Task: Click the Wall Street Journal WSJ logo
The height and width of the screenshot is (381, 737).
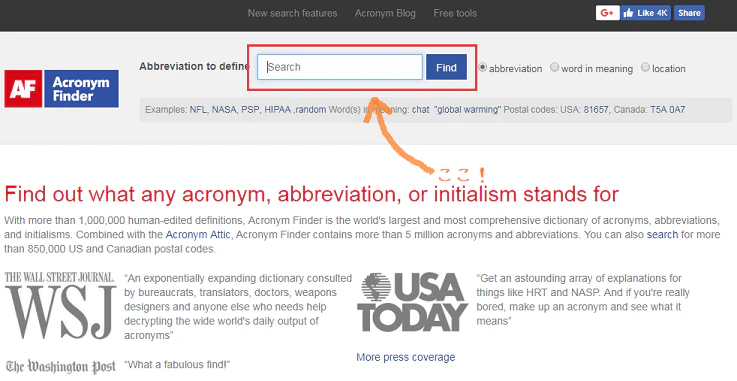Action: [x=60, y=306]
